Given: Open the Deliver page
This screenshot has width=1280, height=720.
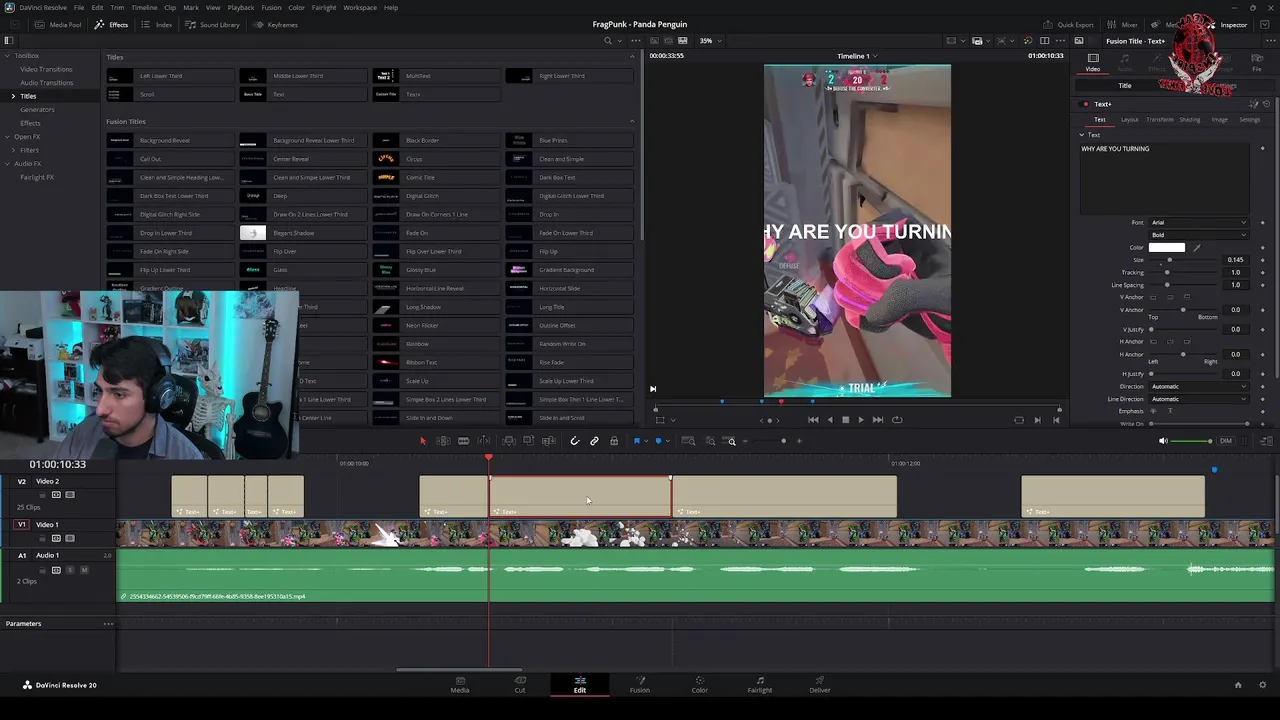Looking at the screenshot, I should point(820,684).
